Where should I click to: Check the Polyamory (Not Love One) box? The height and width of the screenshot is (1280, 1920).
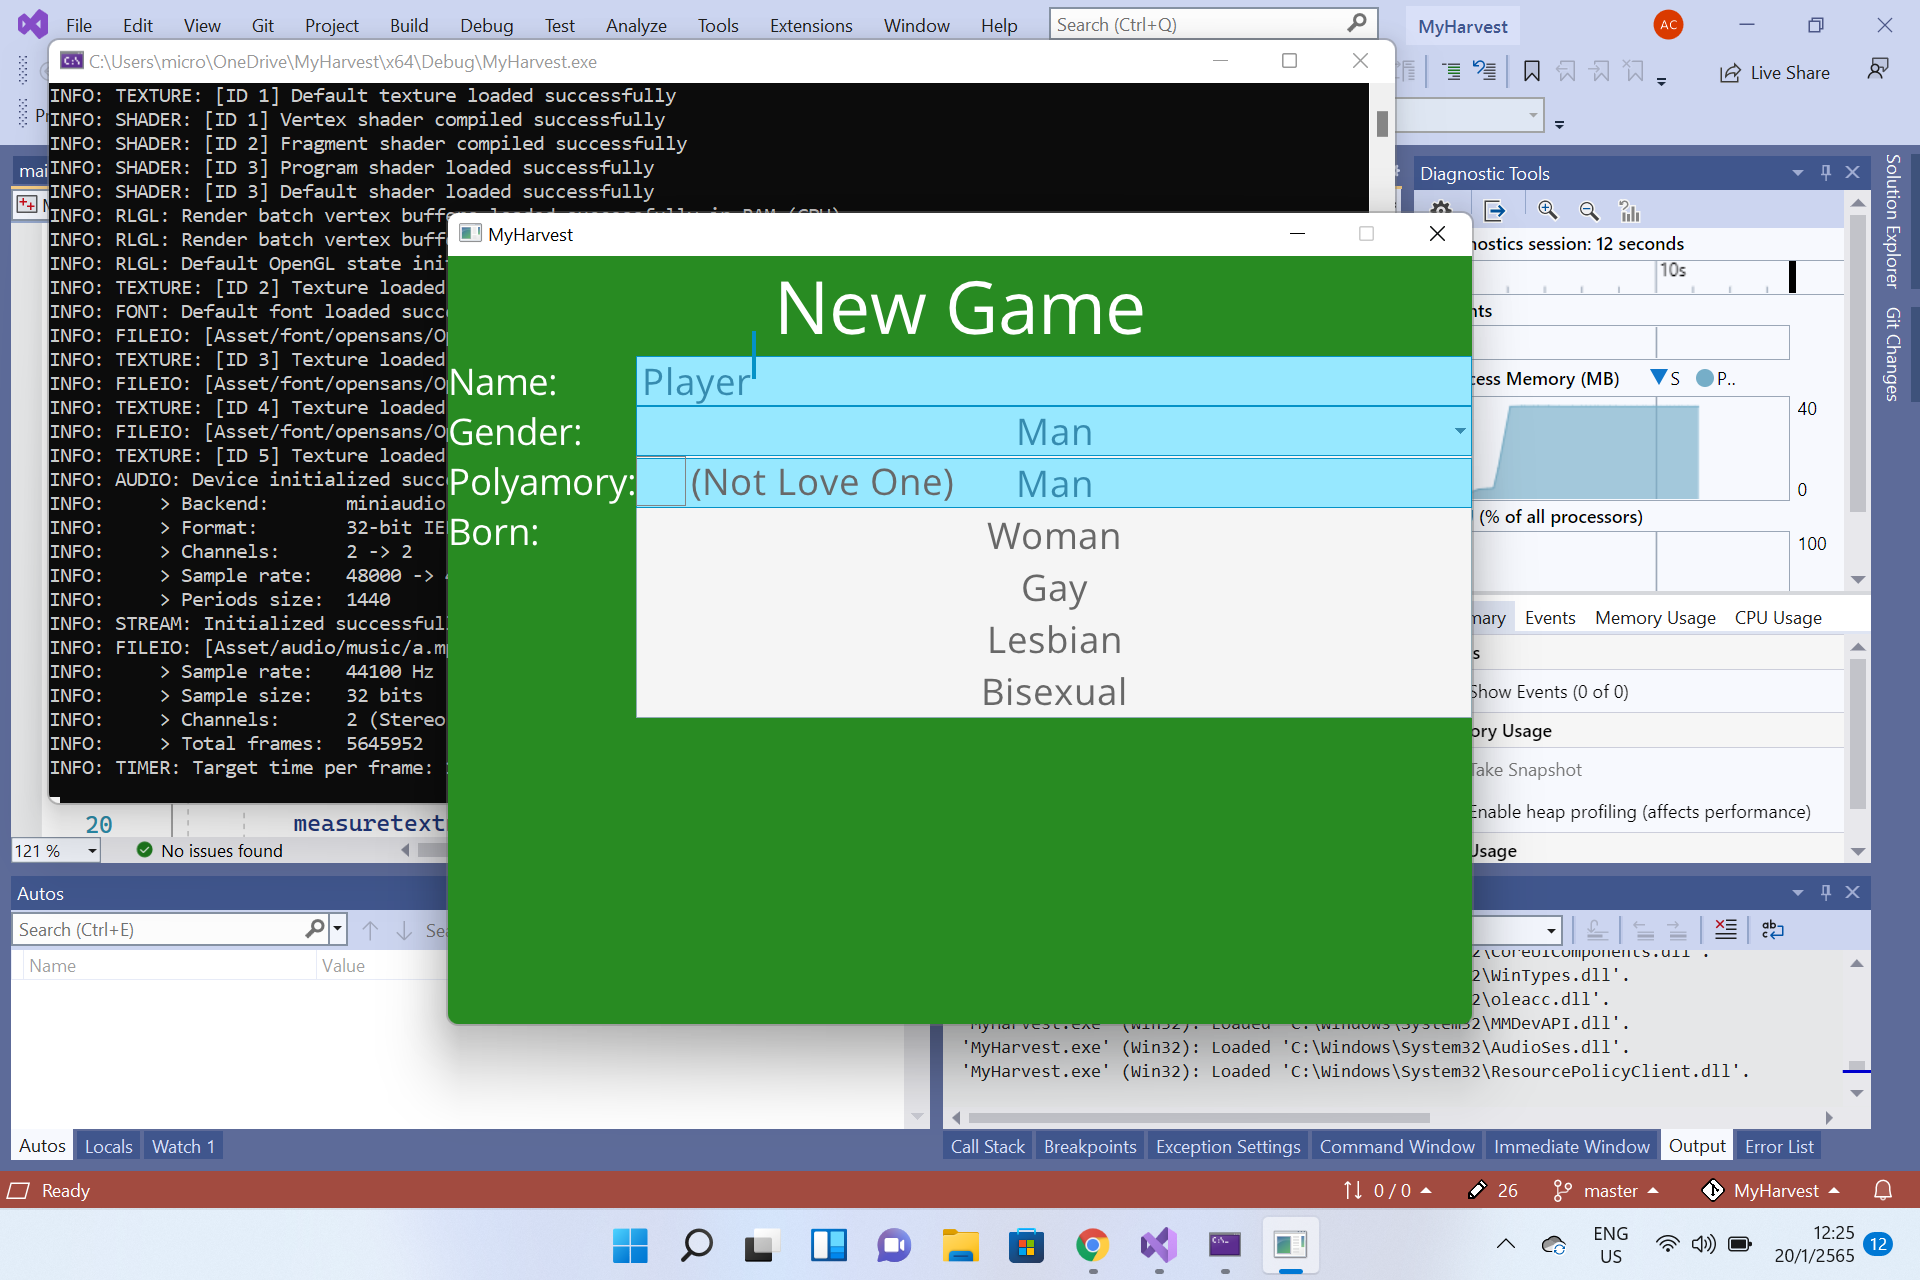pos(662,482)
